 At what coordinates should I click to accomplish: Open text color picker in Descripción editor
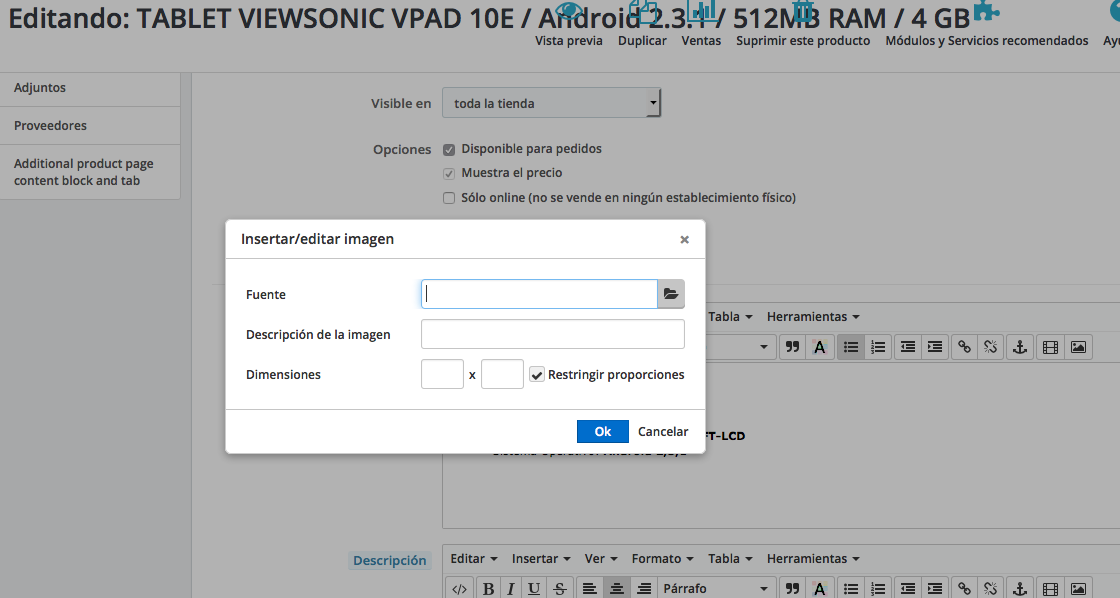point(820,589)
